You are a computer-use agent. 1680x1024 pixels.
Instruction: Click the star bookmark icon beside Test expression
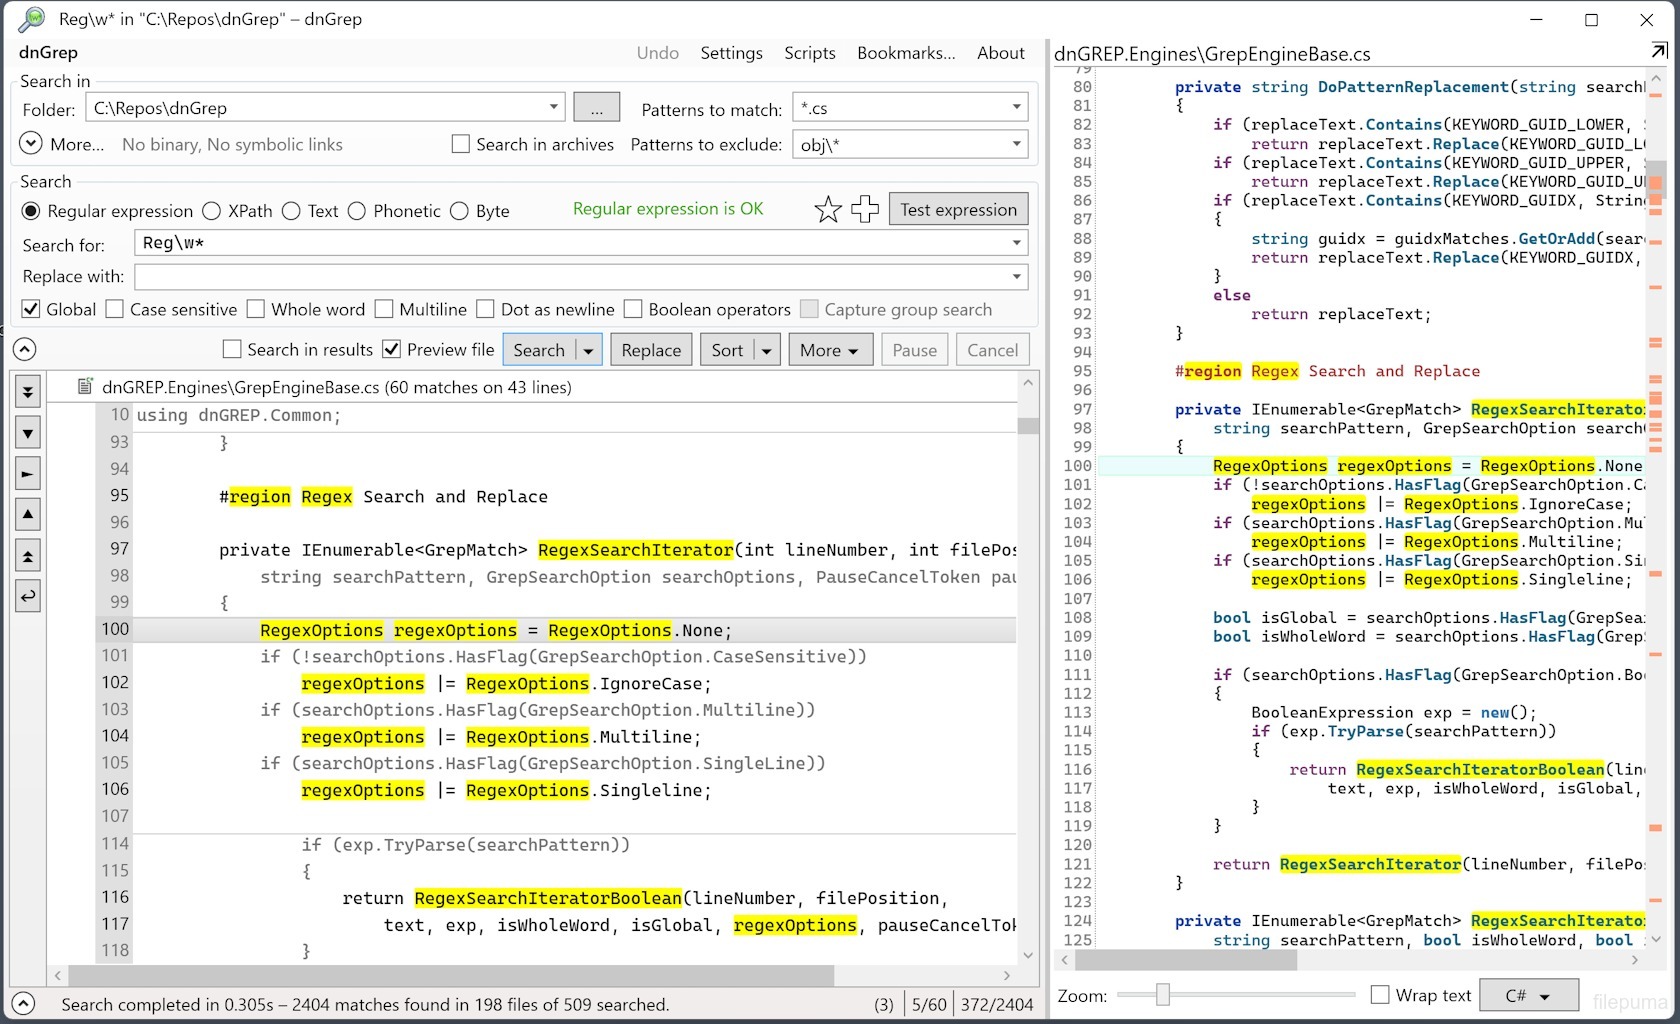[827, 210]
